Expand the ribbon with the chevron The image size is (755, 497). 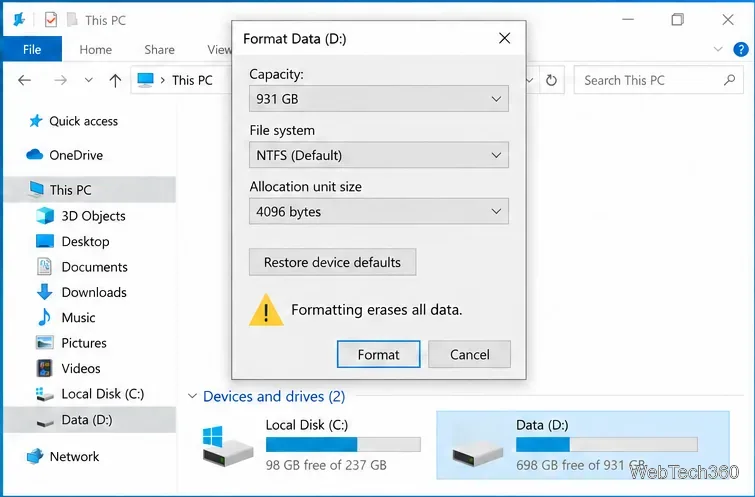coord(718,49)
